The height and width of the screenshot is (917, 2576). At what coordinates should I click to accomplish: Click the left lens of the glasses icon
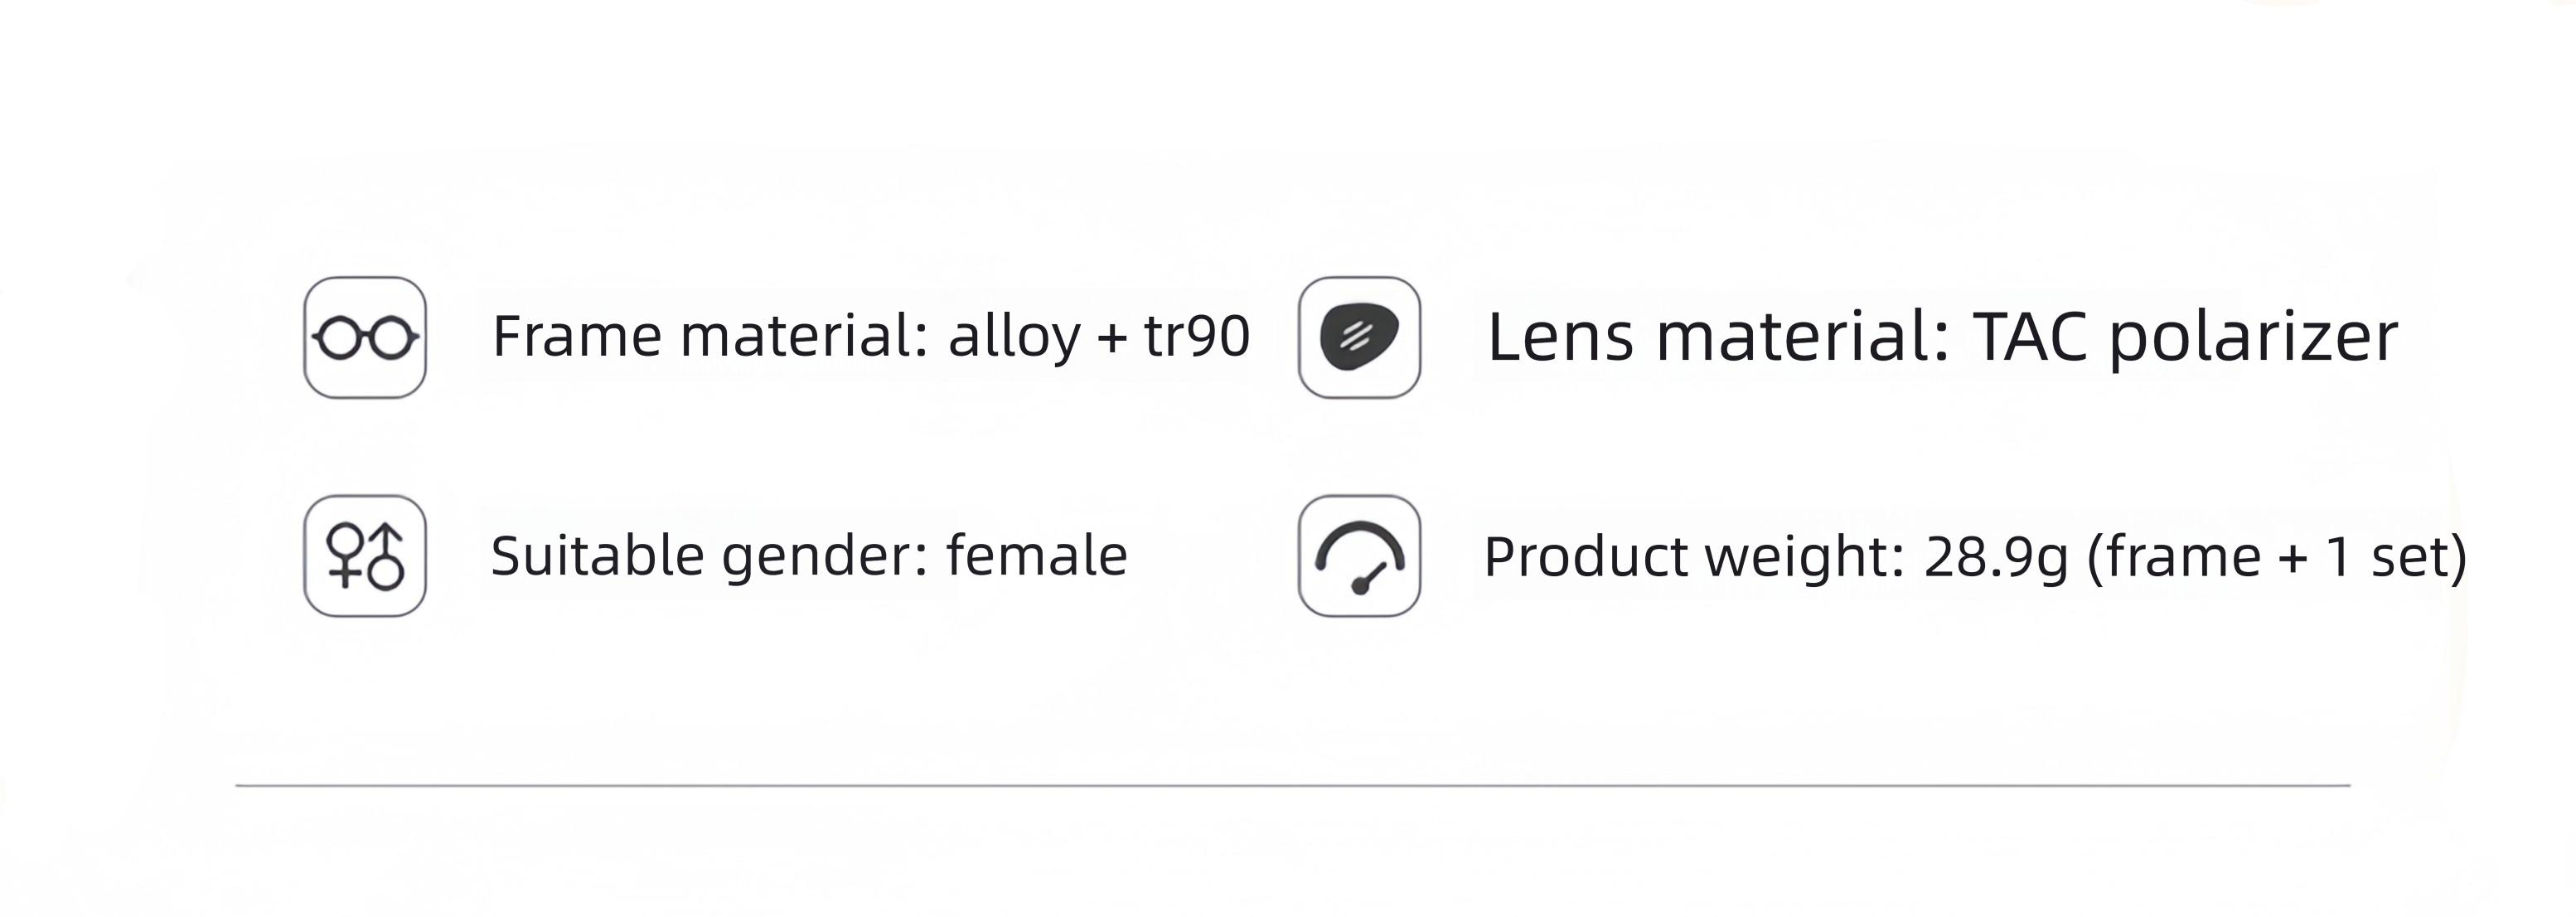pyautogui.click(x=340, y=338)
